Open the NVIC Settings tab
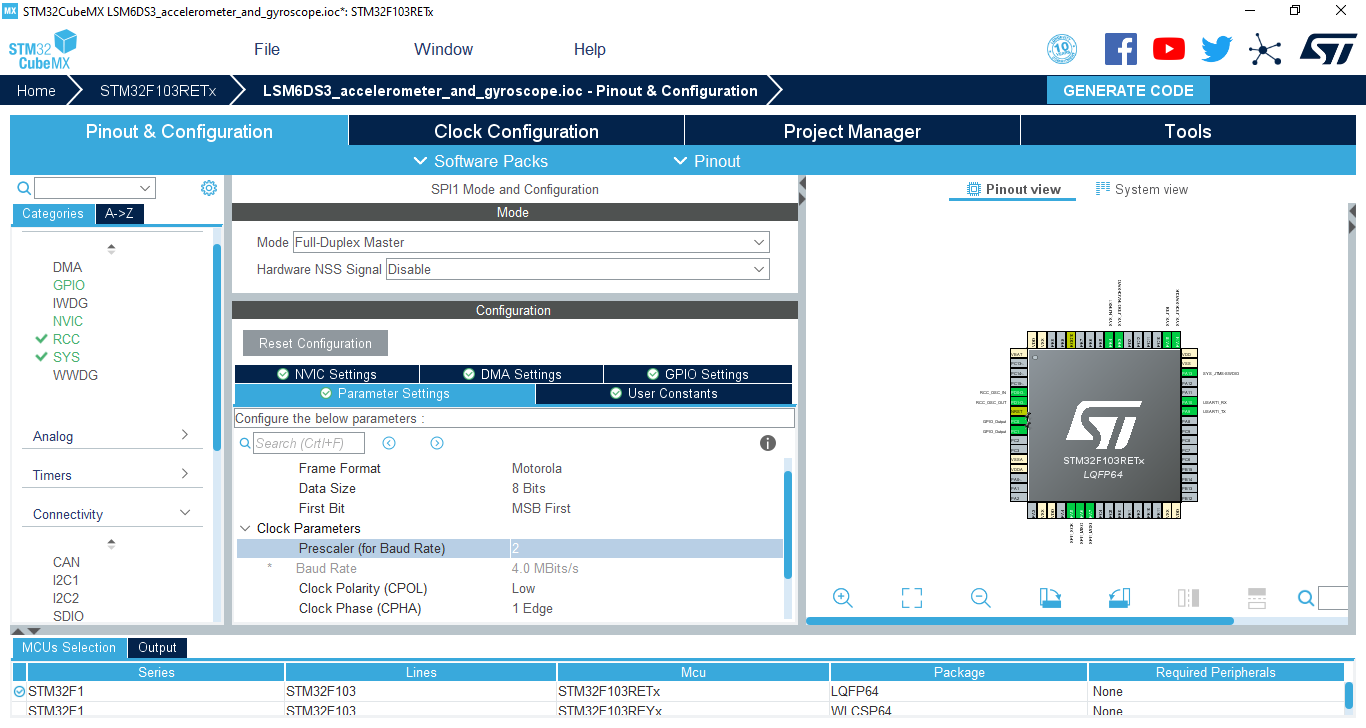 coord(327,374)
